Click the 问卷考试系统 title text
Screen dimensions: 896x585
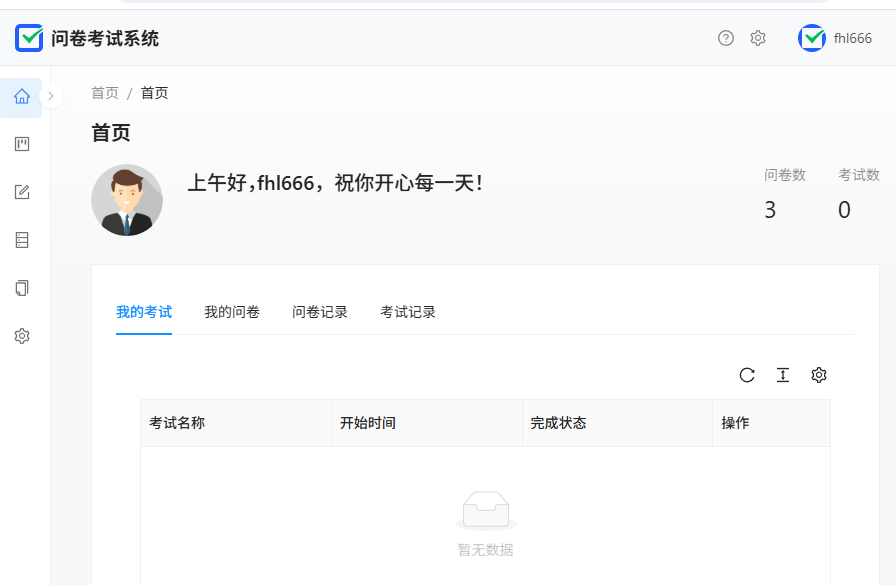tap(105, 38)
